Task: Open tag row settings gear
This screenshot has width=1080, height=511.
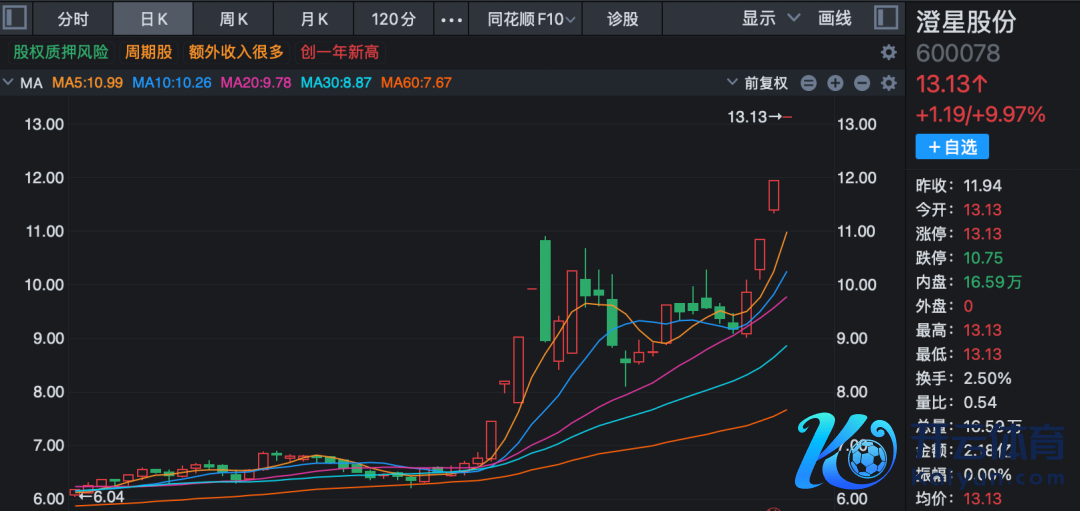Action: 888,53
